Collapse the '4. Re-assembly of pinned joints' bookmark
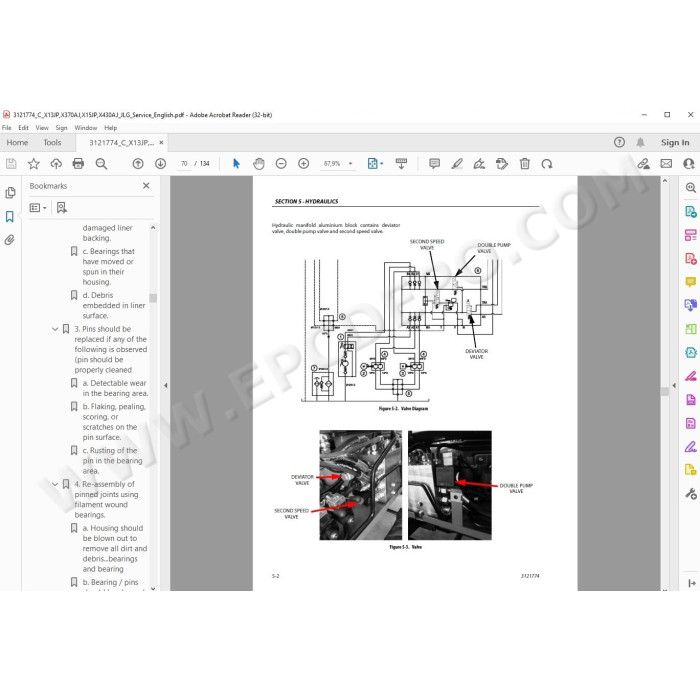 [x=55, y=484]
